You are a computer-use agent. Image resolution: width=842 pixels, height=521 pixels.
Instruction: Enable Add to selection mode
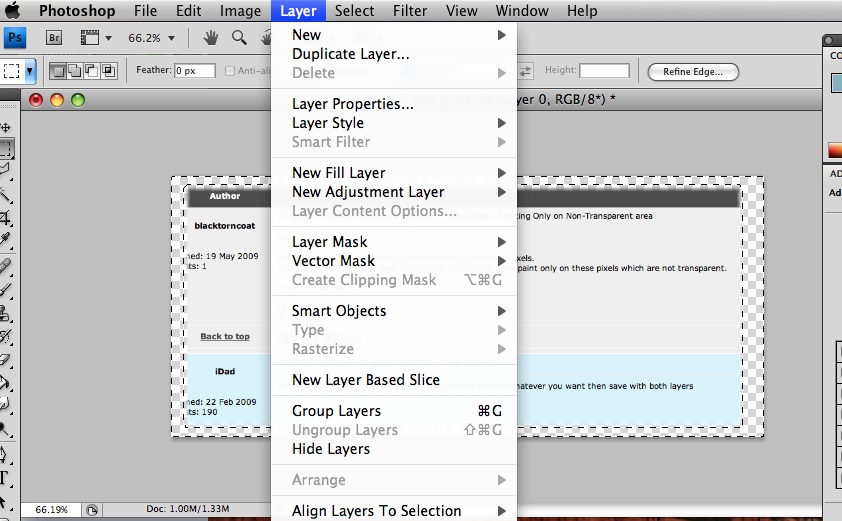[x=75, y=71]
